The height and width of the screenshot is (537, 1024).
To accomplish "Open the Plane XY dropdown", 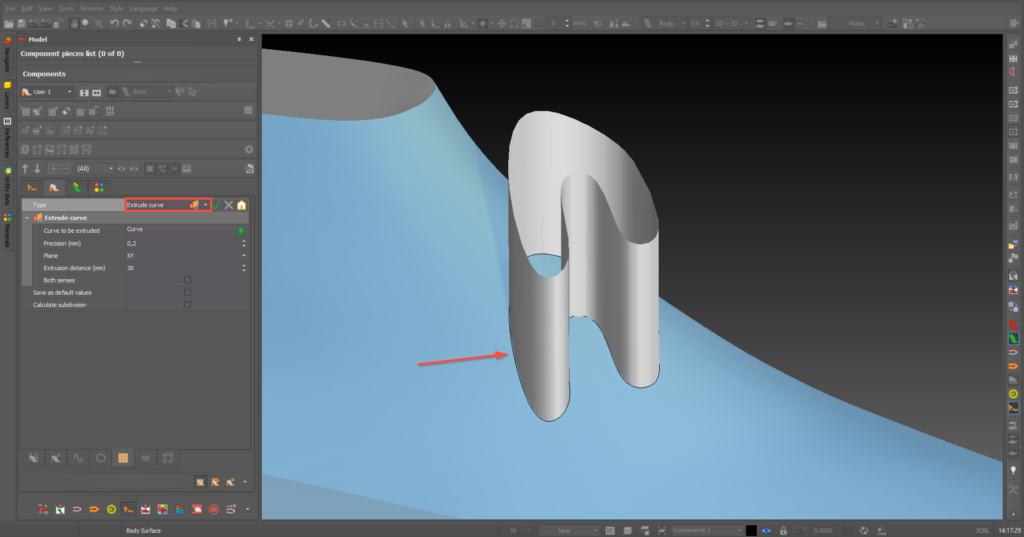I will point(186,255).
